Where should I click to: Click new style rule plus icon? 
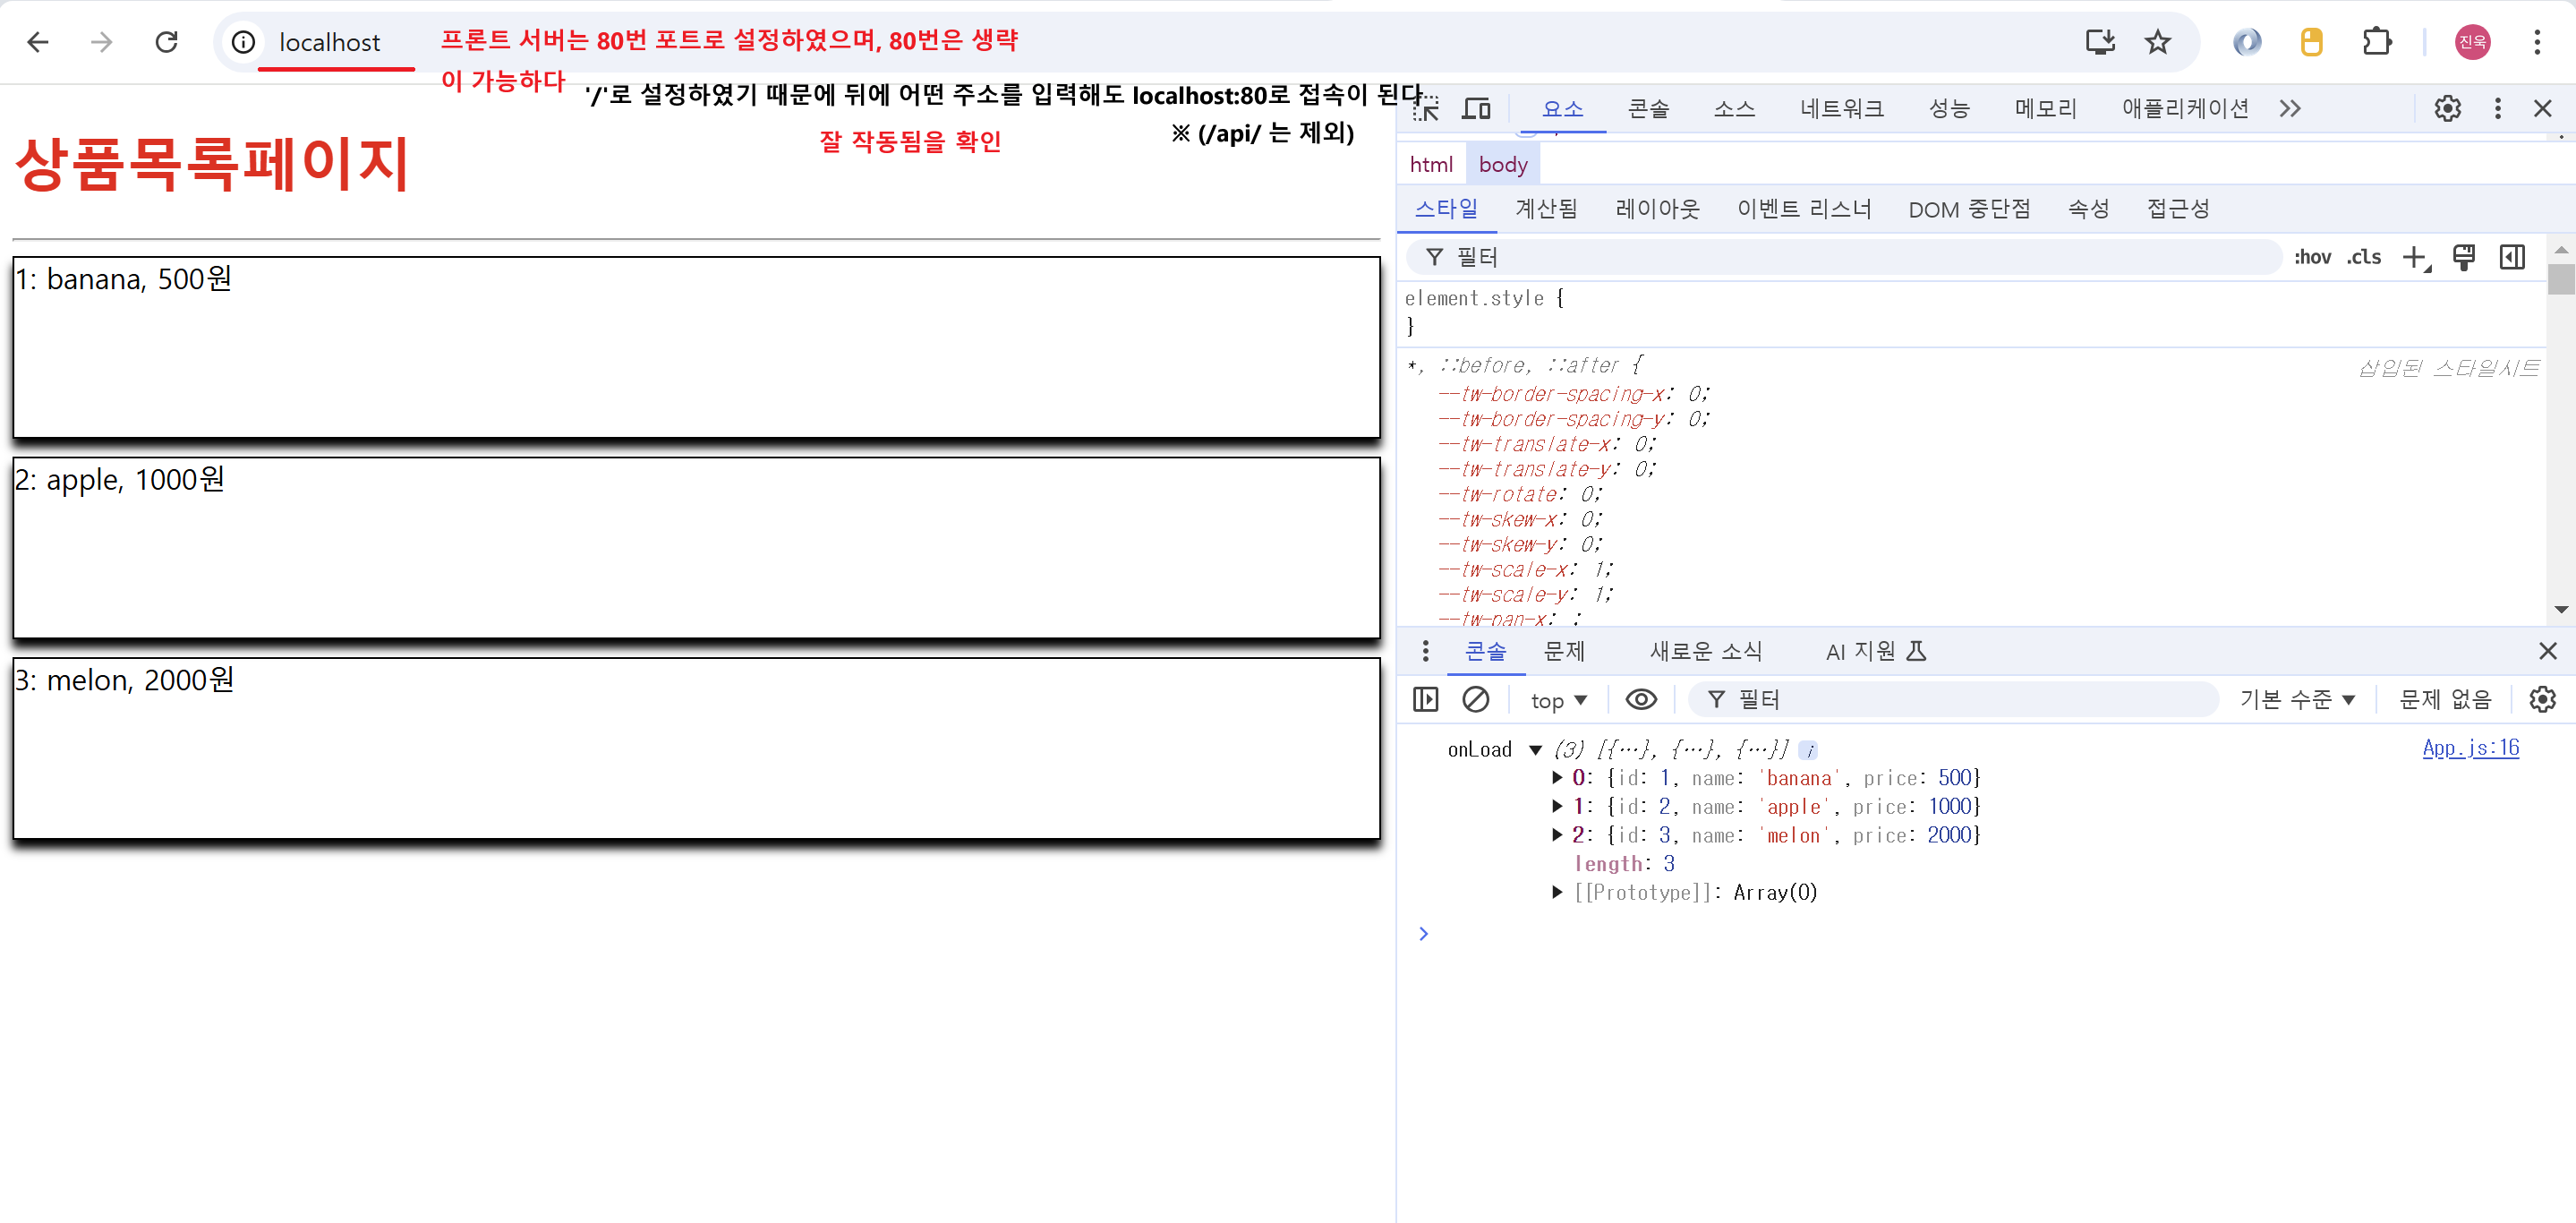(x=2414, y=257)
